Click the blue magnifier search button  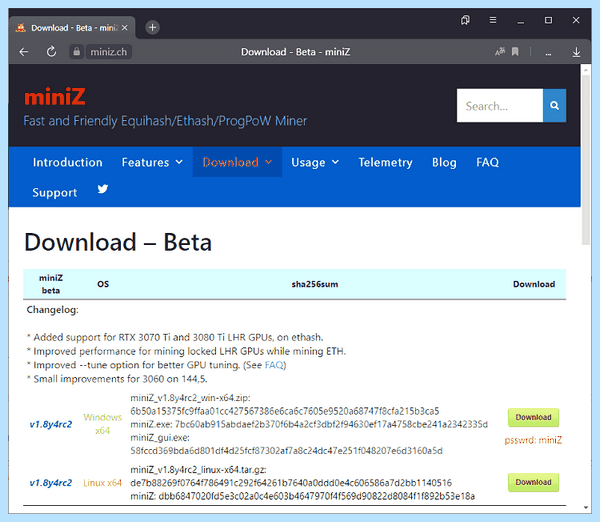click(554, 106)
